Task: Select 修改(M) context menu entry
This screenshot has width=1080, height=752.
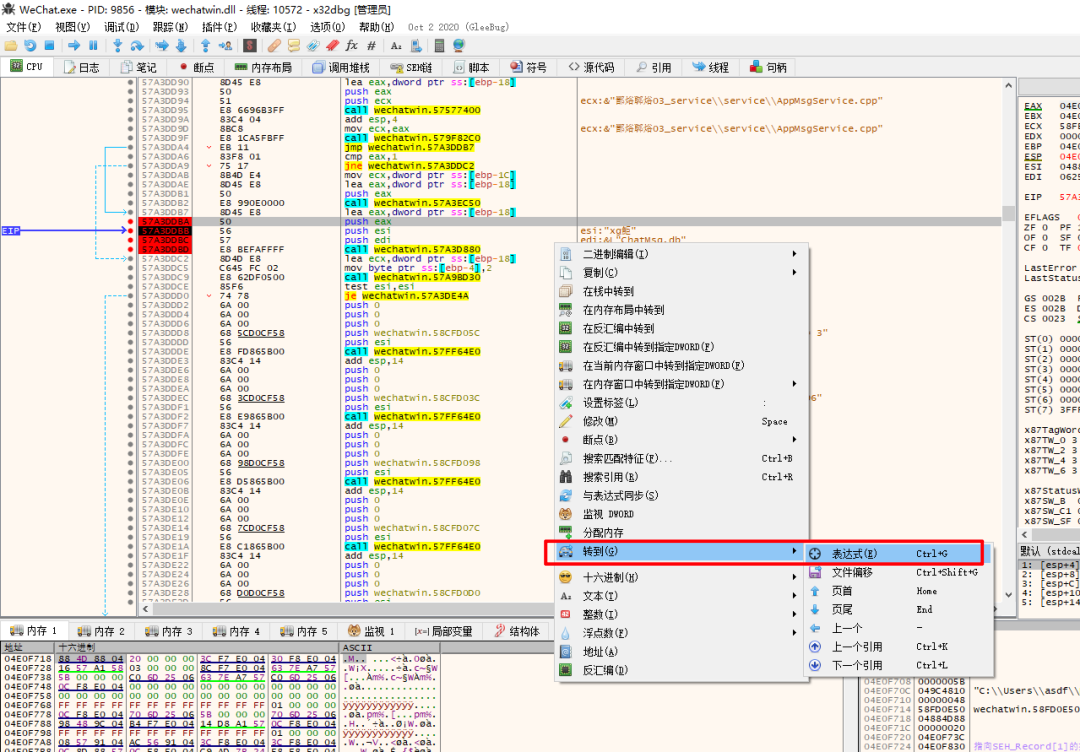Action: click(x=681, y=421)
